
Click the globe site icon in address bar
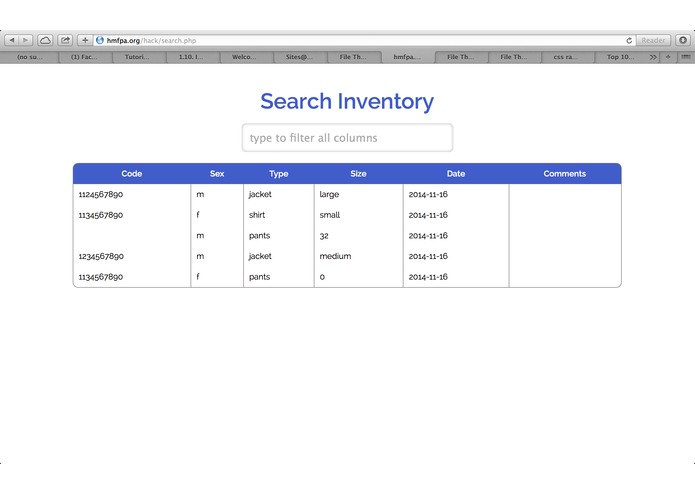click(x=100, y=40)
